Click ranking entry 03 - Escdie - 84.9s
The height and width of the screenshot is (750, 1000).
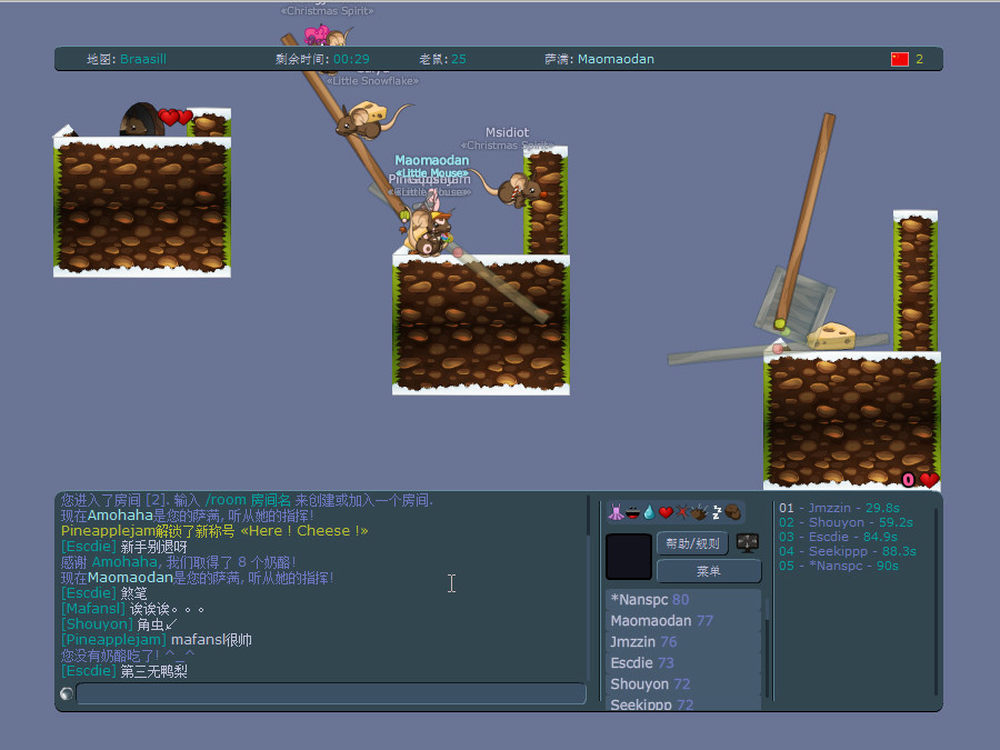click(838, 537)
